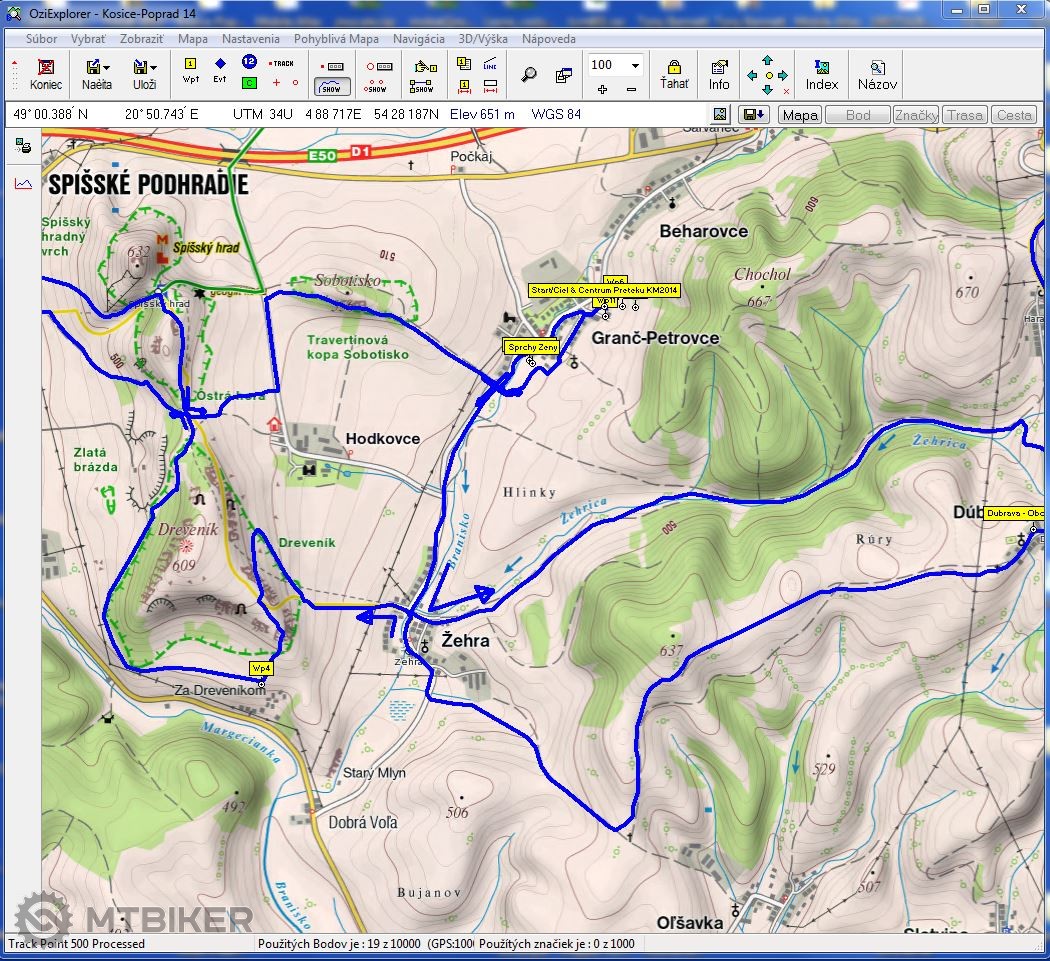Image resolution: width=1050 pixels, height=961 pixels.
Task: Open the Info map information icon
Action: click(x=719, y=74)
